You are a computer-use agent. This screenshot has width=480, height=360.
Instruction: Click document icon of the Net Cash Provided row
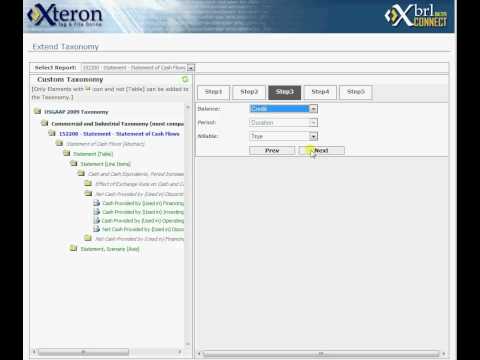[x=96, y=229]
